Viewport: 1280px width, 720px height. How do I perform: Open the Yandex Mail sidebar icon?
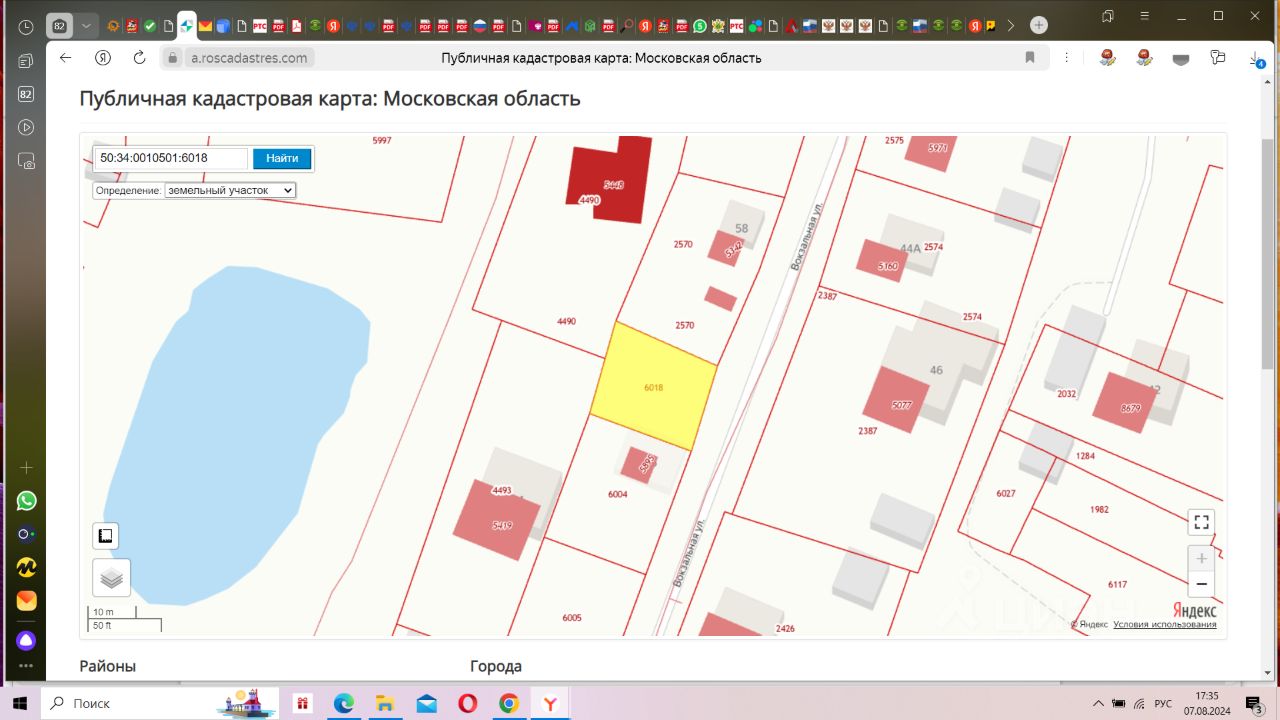27,601
